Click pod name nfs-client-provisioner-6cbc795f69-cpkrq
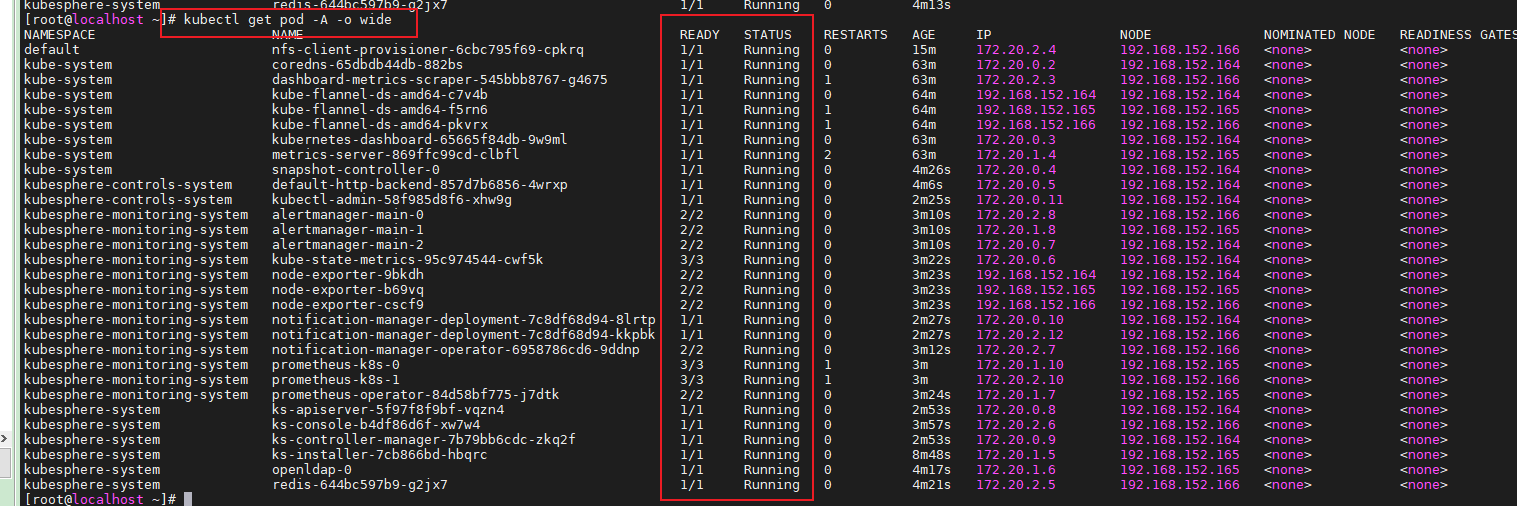The image size is (1517, 506). (x=428, y=50)
